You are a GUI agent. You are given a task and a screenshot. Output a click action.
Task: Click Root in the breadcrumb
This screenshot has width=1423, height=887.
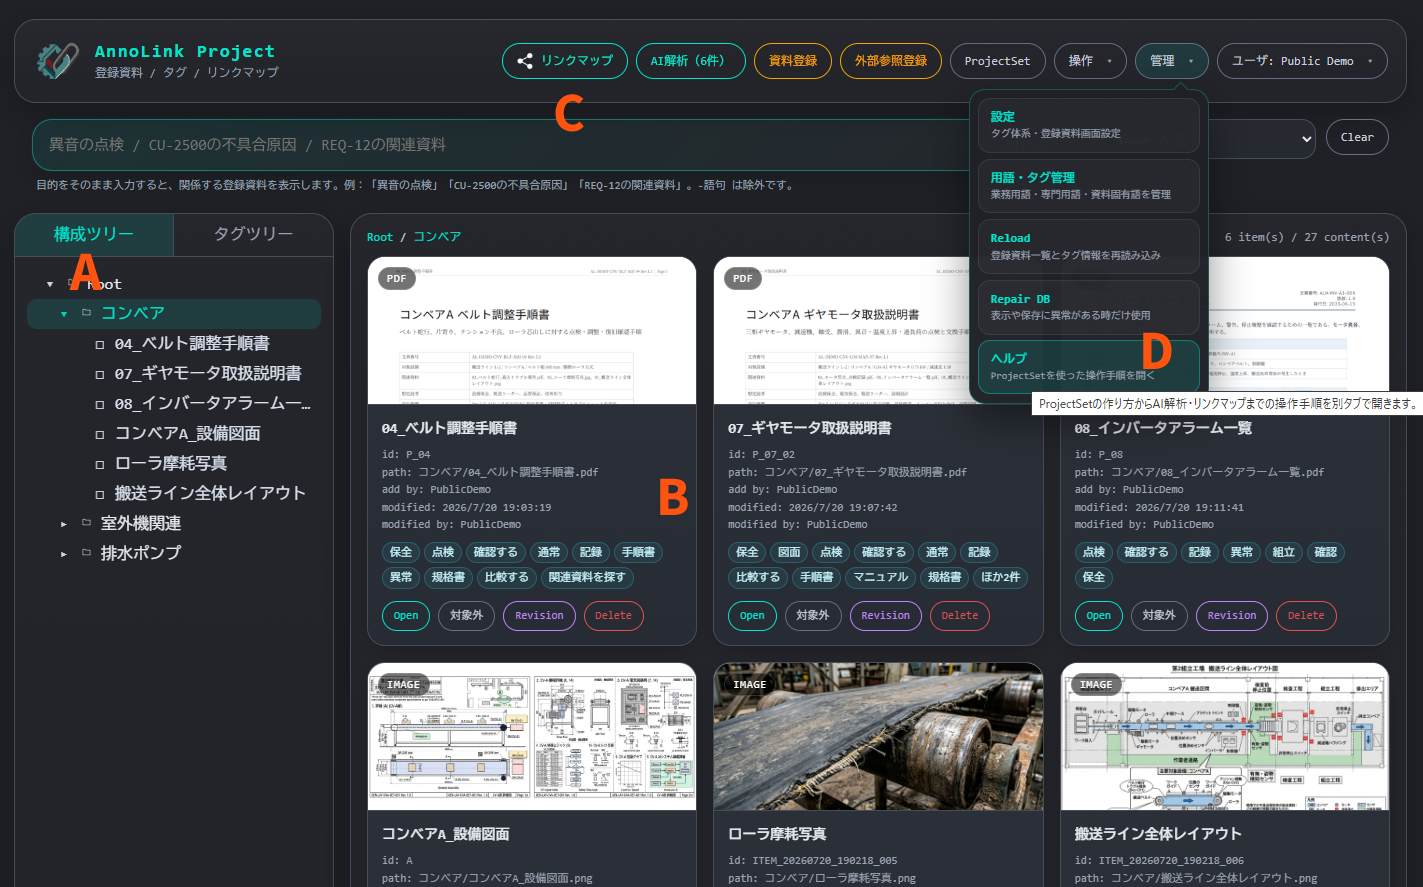pos(380,237)
